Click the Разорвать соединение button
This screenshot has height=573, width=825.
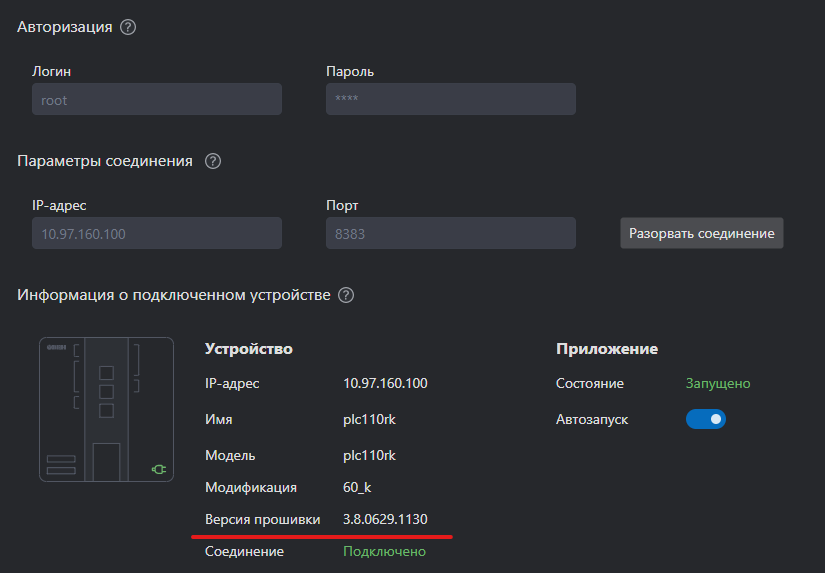click(701, 233)
